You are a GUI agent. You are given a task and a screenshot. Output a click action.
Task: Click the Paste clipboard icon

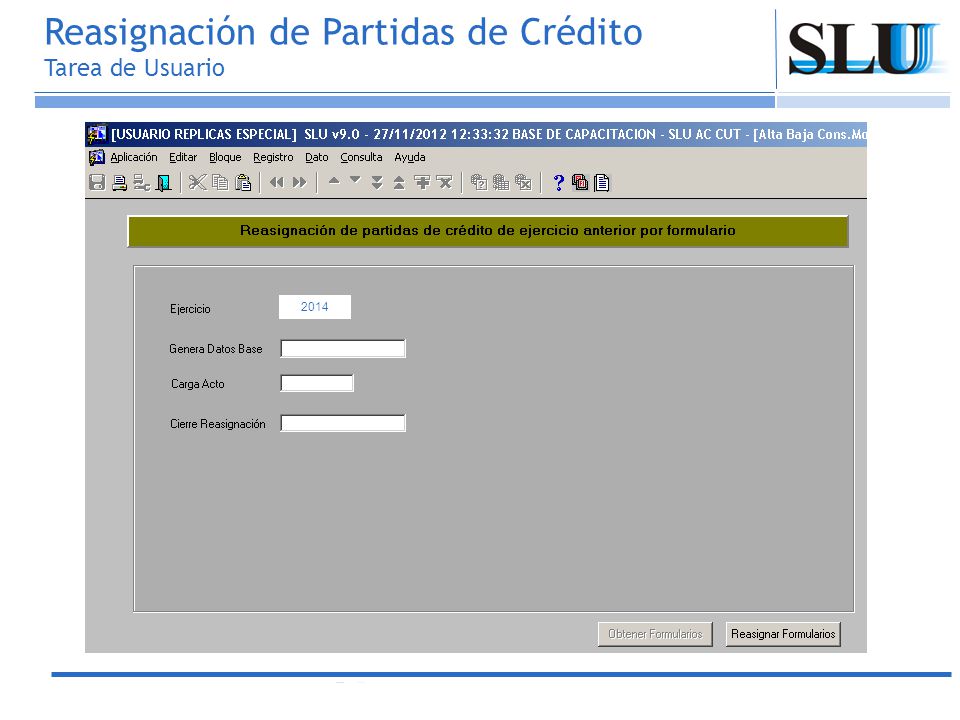pos(243,182)
